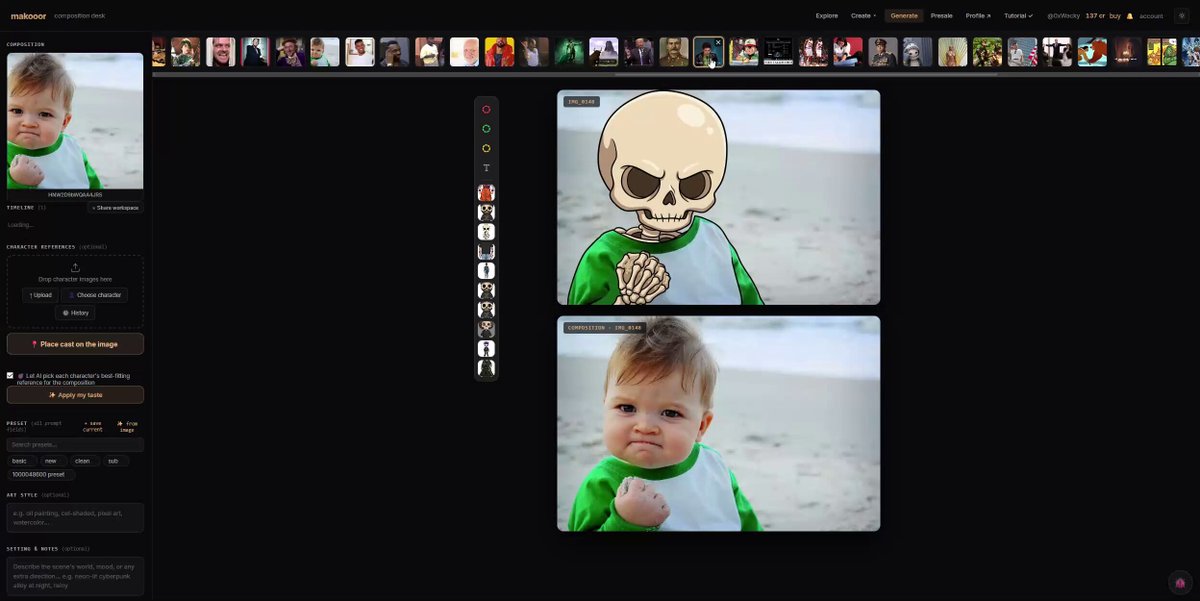
Task: Open the Profile link
Action: click(978, 16)
